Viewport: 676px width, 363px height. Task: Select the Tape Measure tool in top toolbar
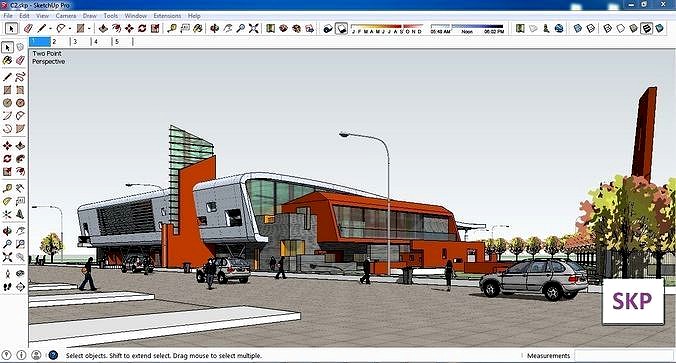click(172, 28)
